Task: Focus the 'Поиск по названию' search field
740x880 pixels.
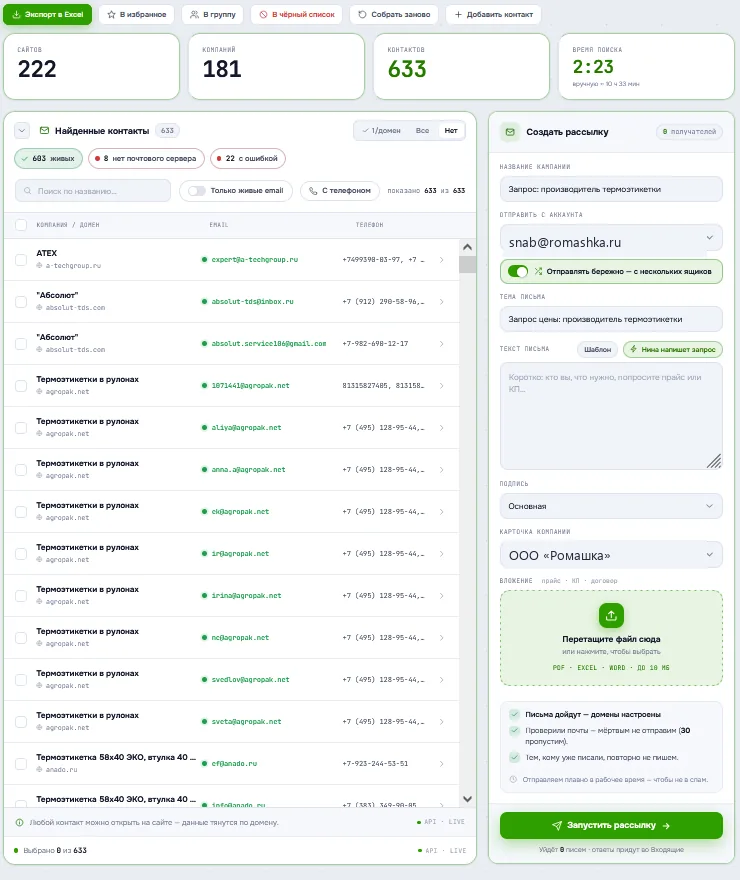Action: [93, 191]
